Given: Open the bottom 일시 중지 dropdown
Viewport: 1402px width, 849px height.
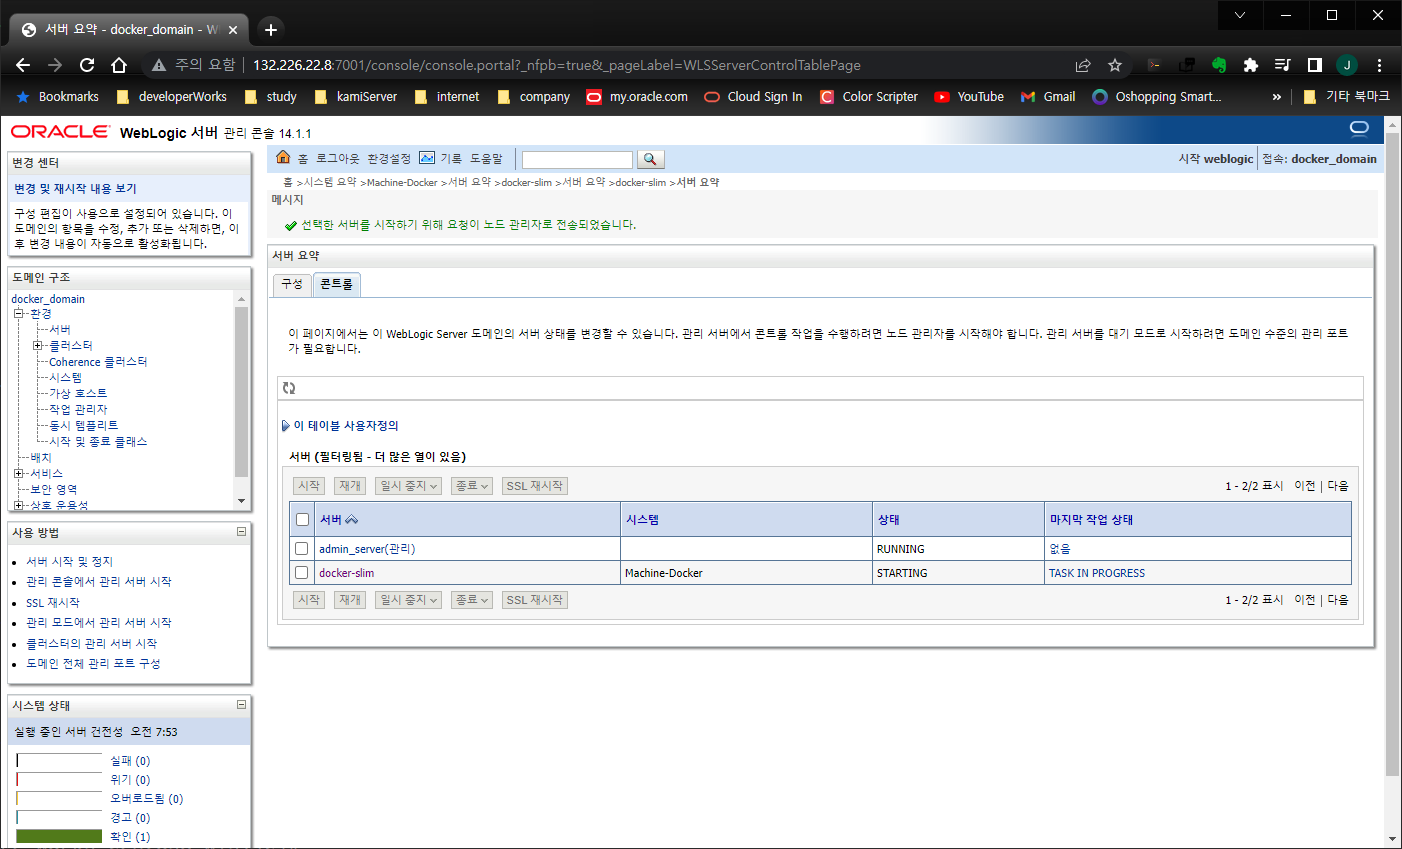Looking at the screenshot, I should point(409,600).
